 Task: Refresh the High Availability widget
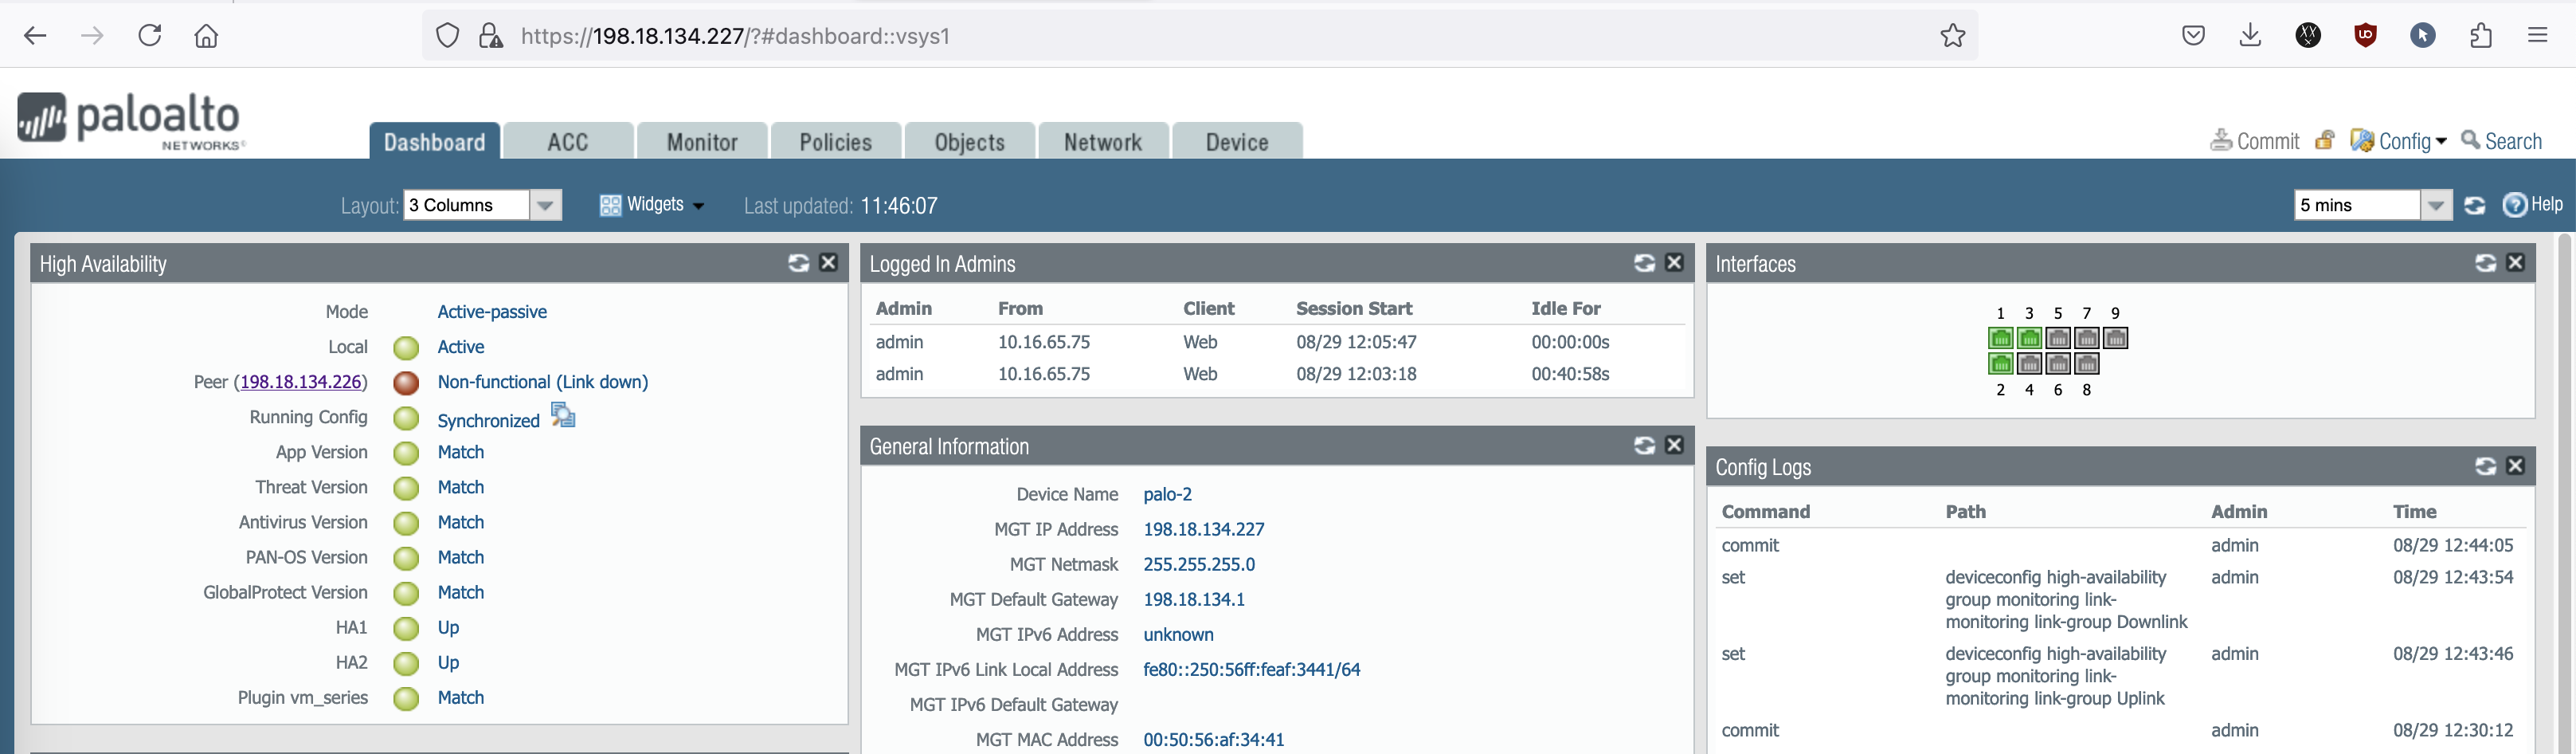tap(798, 263)
